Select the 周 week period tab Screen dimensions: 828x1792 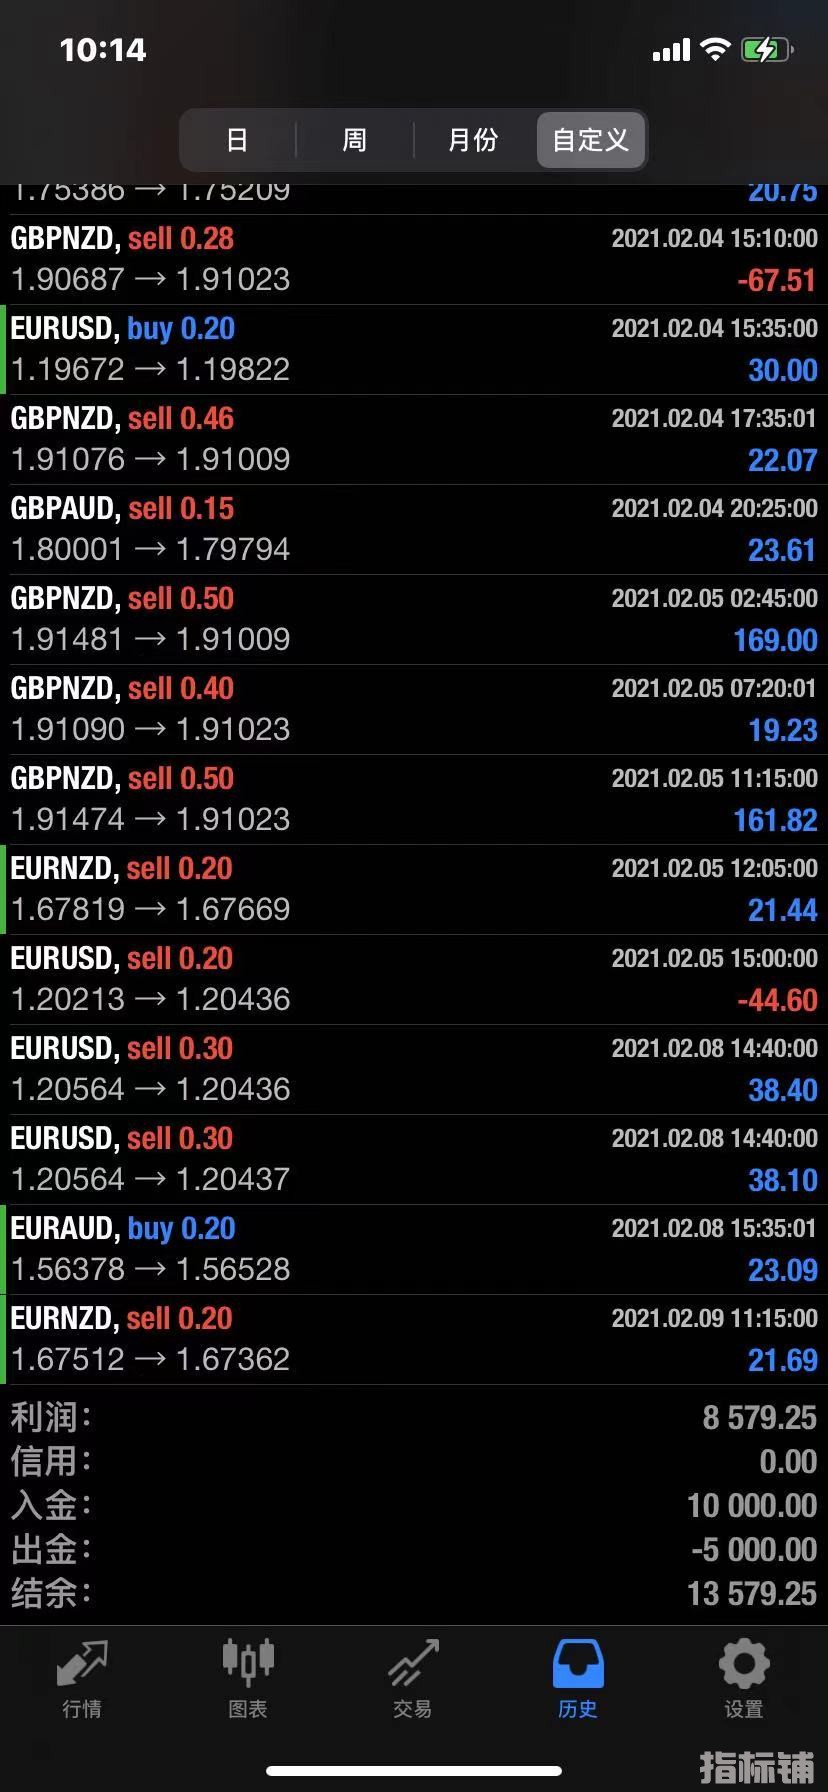point(354,140)
